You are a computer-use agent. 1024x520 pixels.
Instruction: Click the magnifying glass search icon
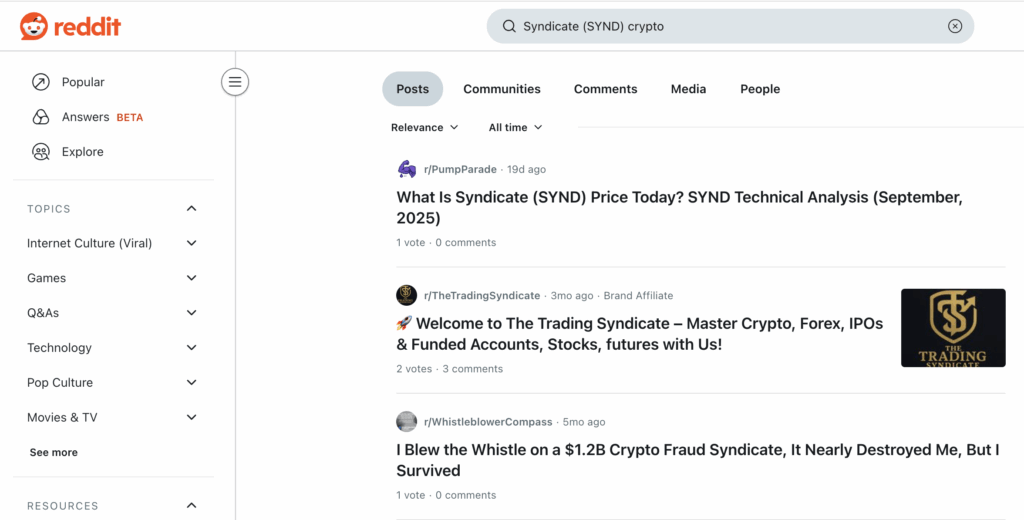click(x=509, y=26)
